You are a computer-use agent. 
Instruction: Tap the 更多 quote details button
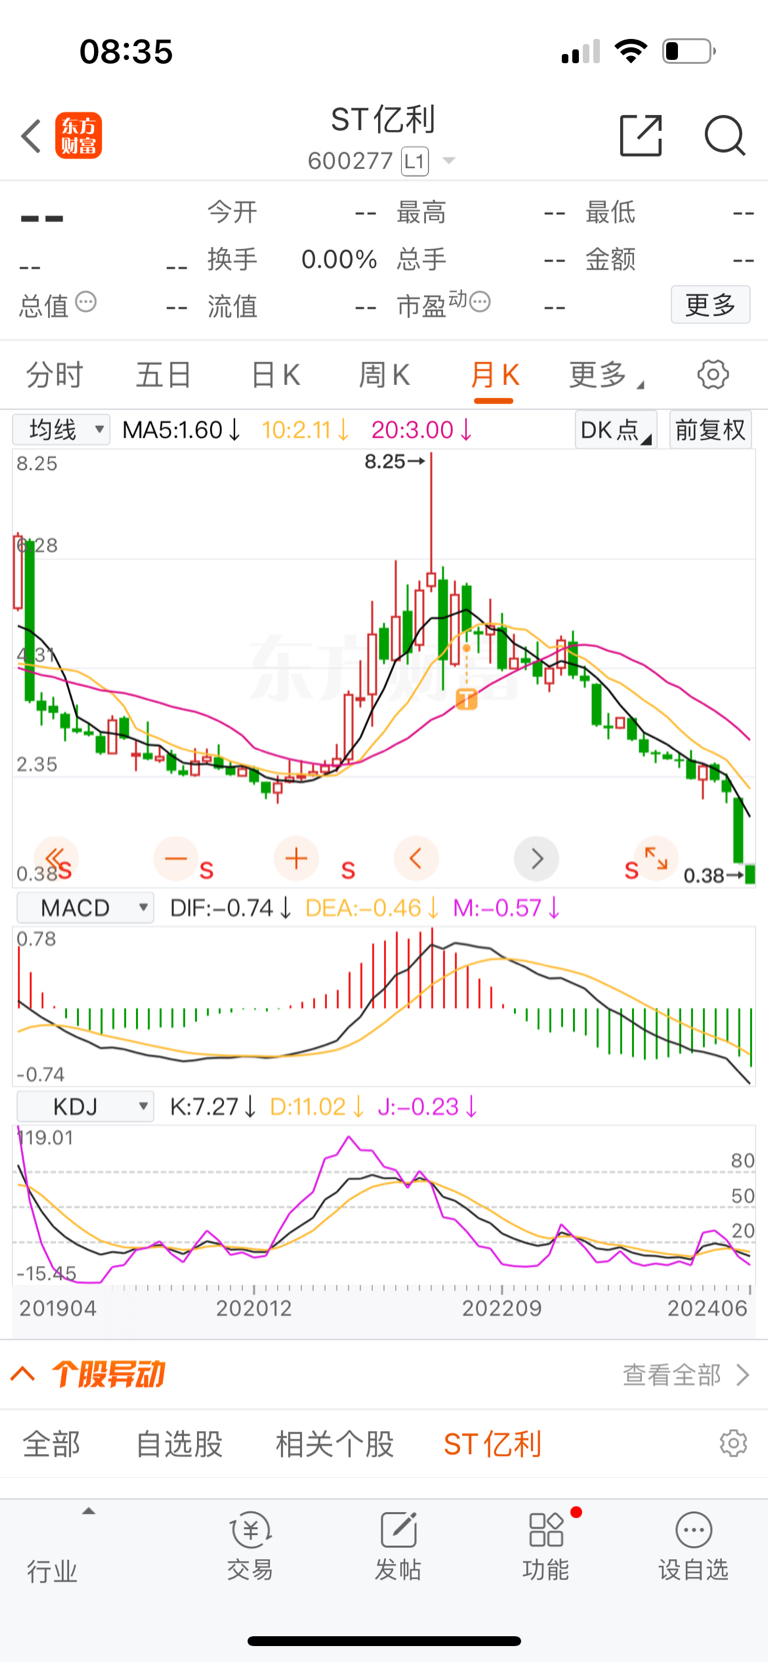[x=710, y=305]
